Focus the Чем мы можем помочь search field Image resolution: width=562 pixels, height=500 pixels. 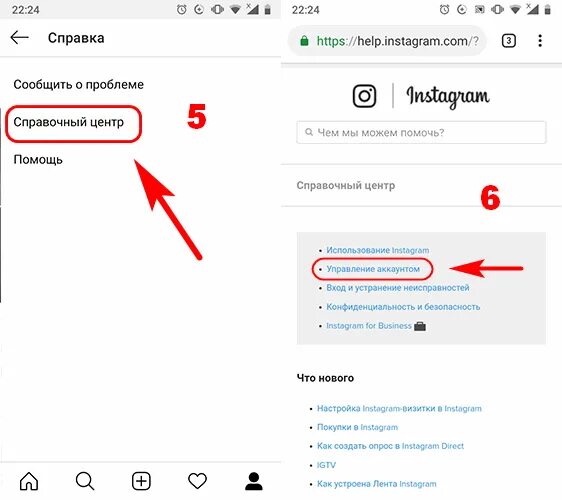(x=421, y=133)
